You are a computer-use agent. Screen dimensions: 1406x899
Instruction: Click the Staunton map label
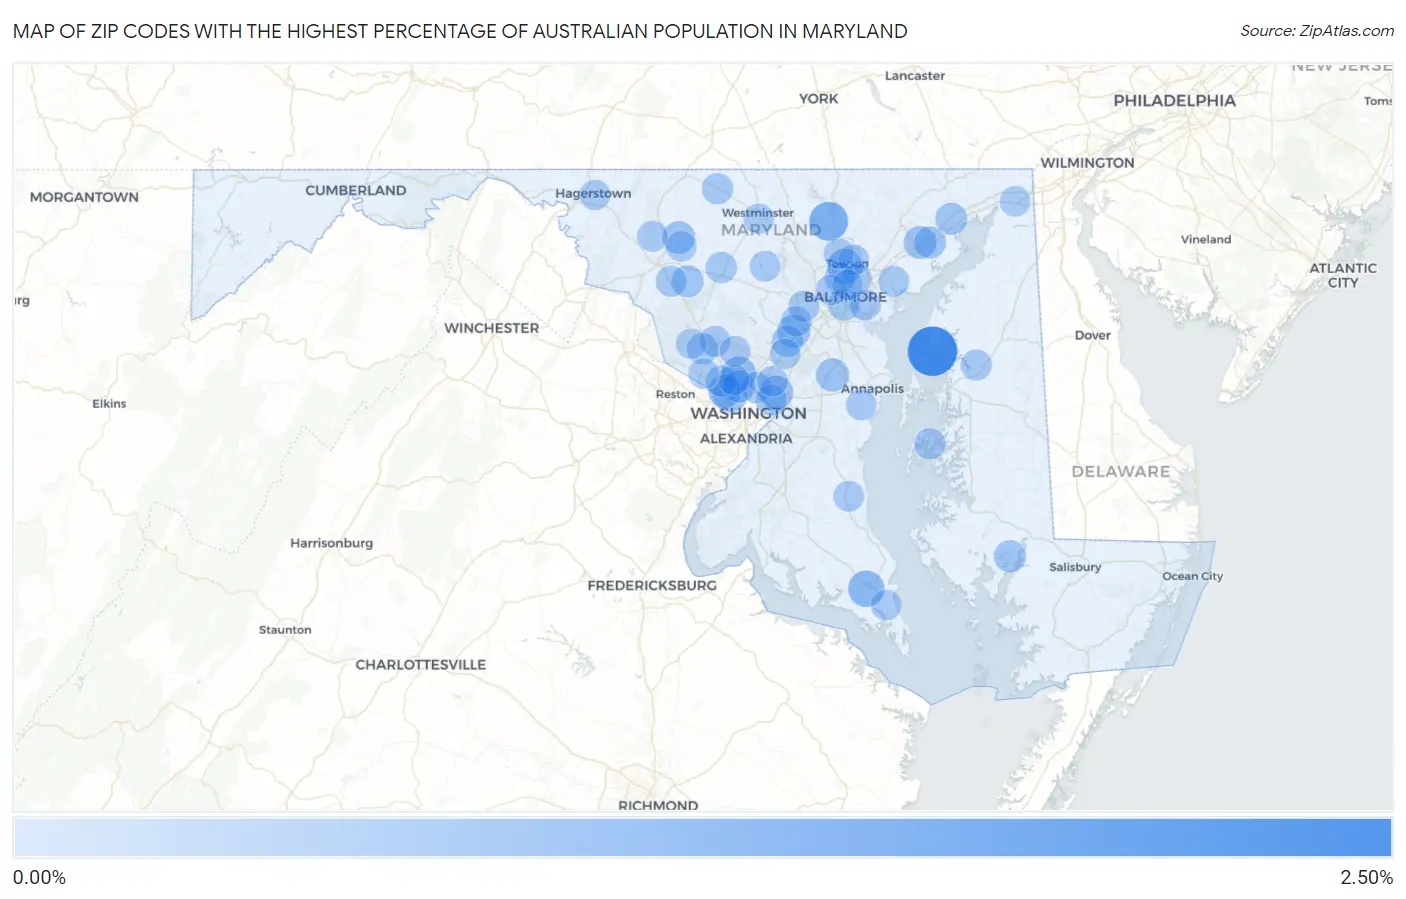(x=285, y=629)
